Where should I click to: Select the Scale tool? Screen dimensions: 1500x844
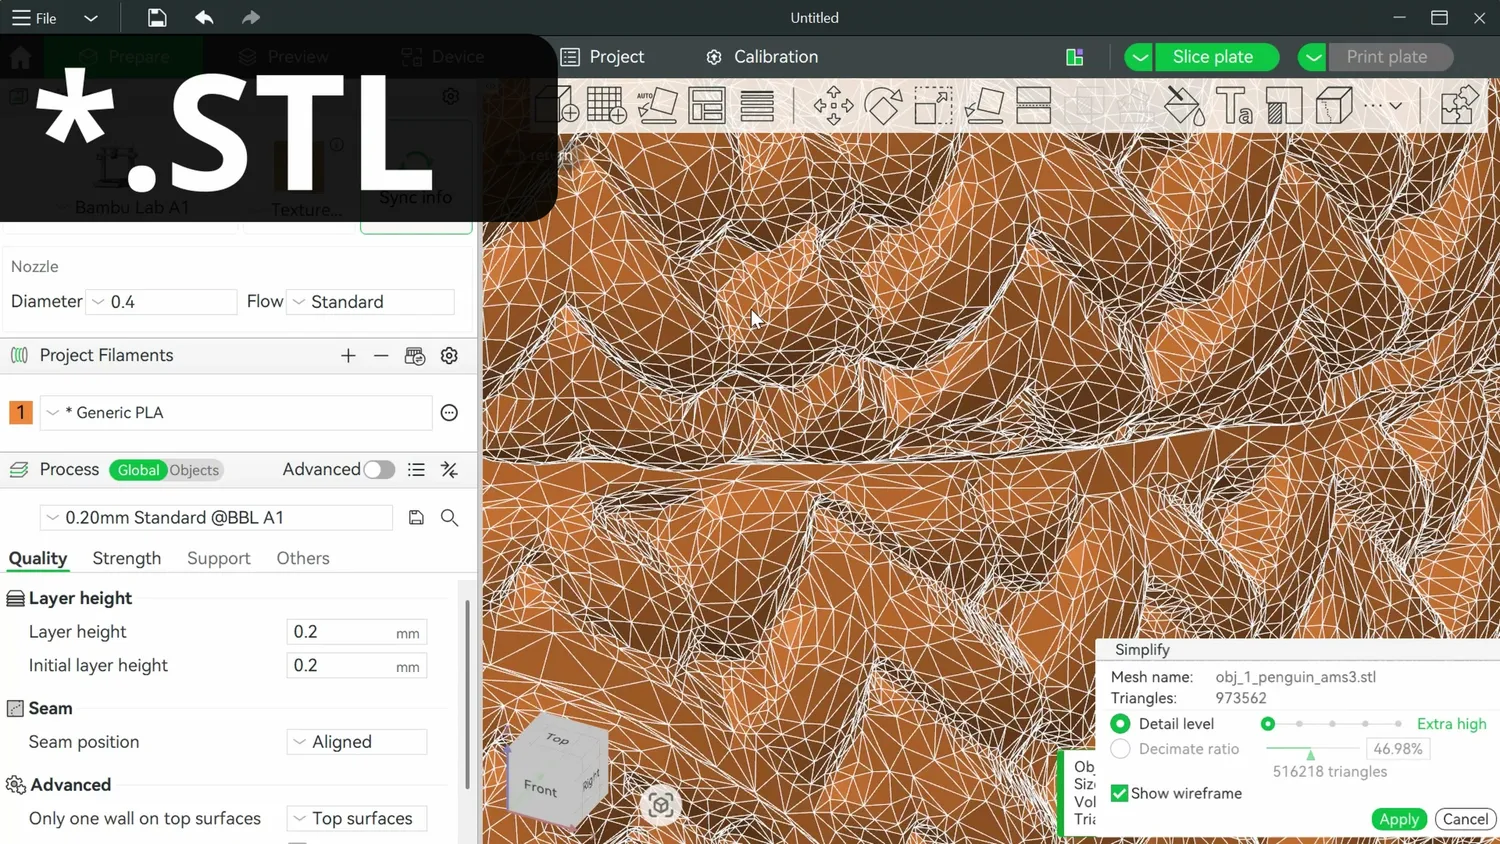(x=933, y=105)
